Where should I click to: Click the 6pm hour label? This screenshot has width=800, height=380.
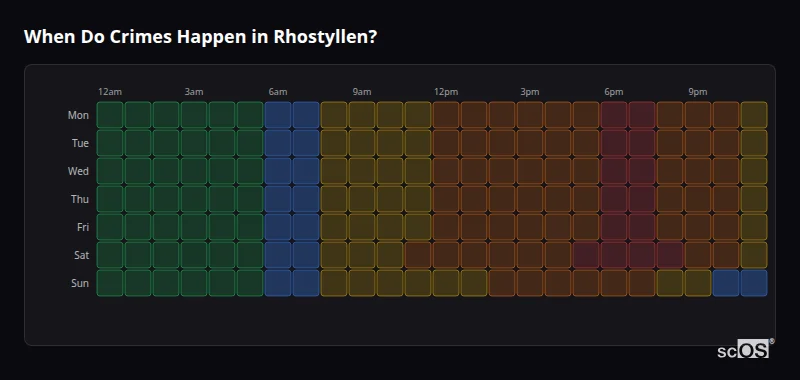(x=614, y=92)
